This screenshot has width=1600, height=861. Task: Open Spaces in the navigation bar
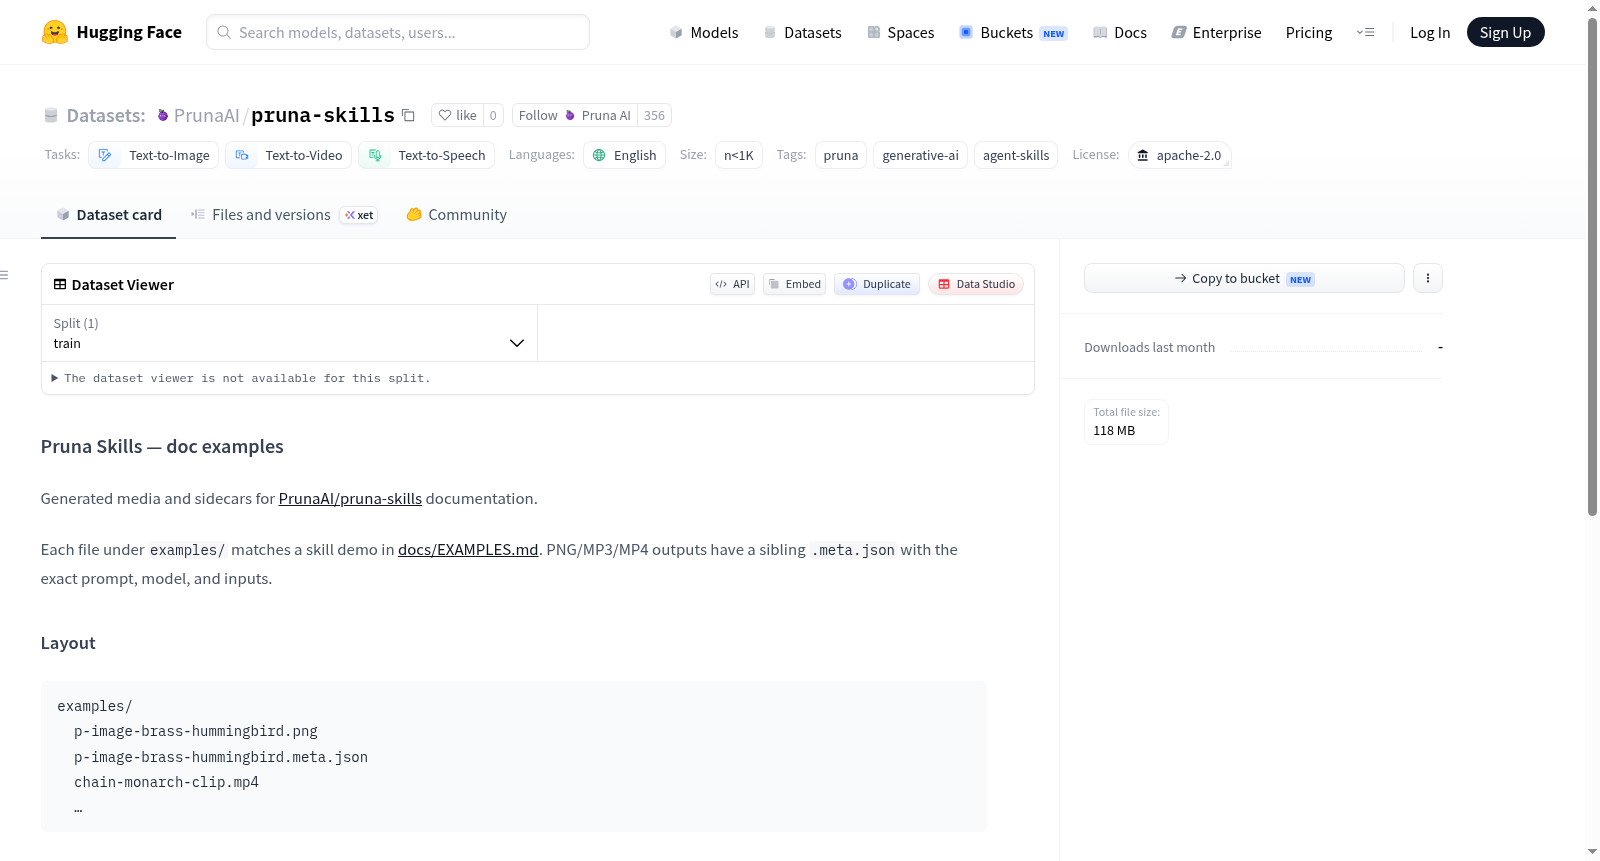pyautogui.click(x=900, y=32)
